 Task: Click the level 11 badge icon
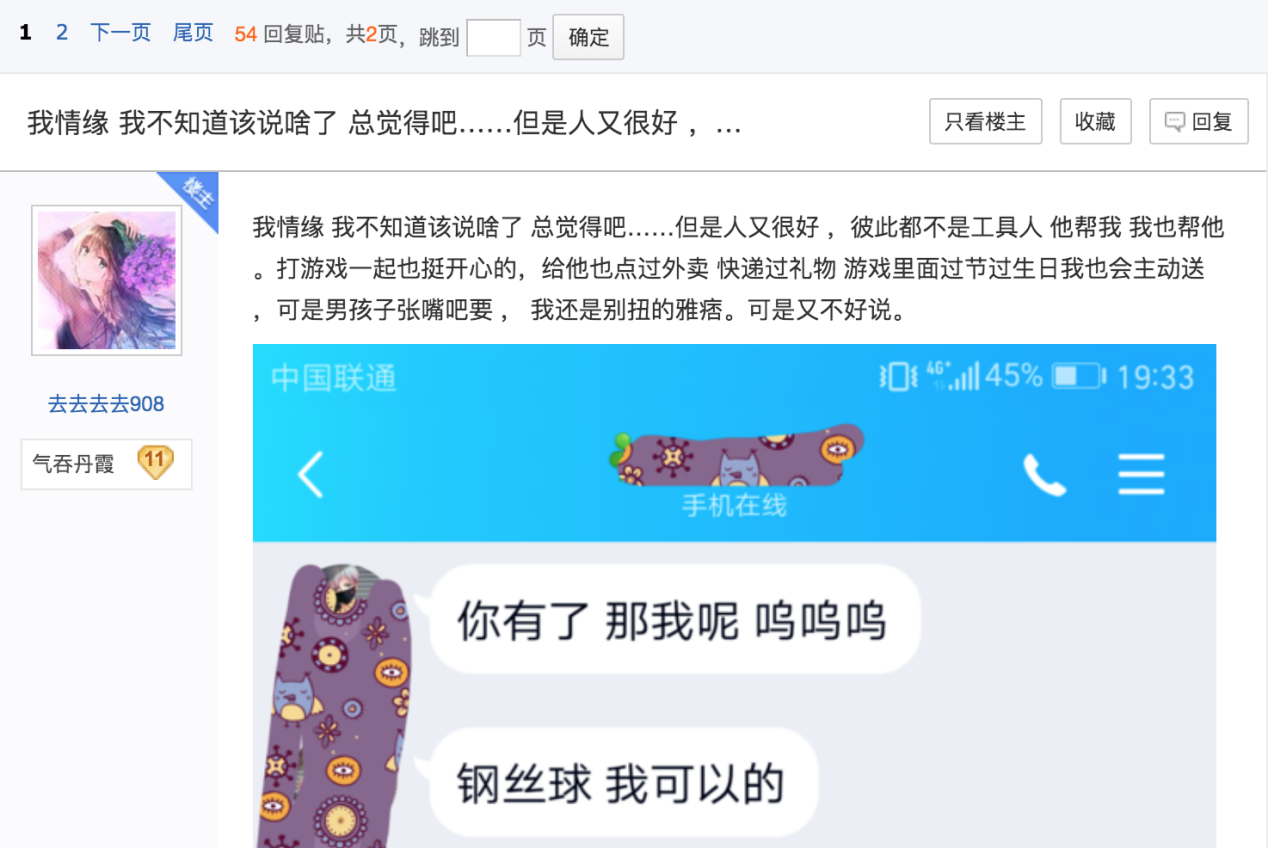point(155,463)
